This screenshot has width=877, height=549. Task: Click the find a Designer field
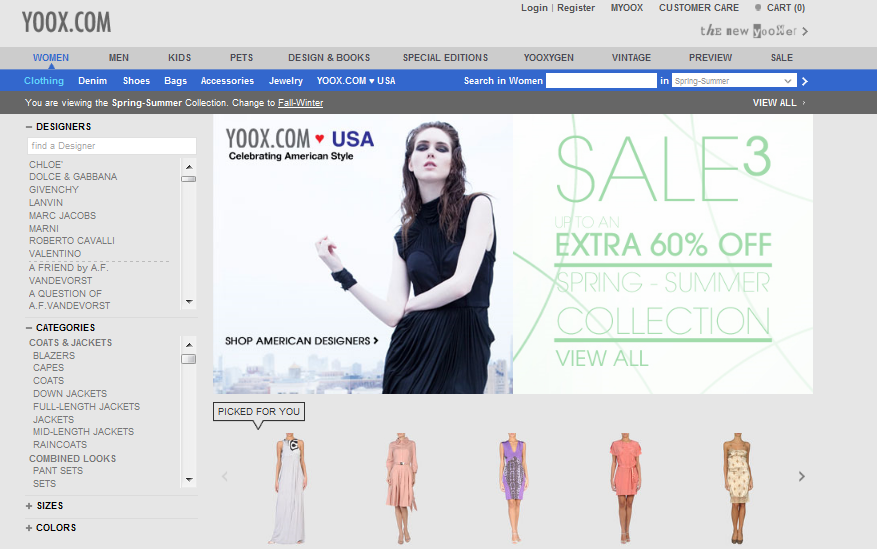(x=112, y=146)
